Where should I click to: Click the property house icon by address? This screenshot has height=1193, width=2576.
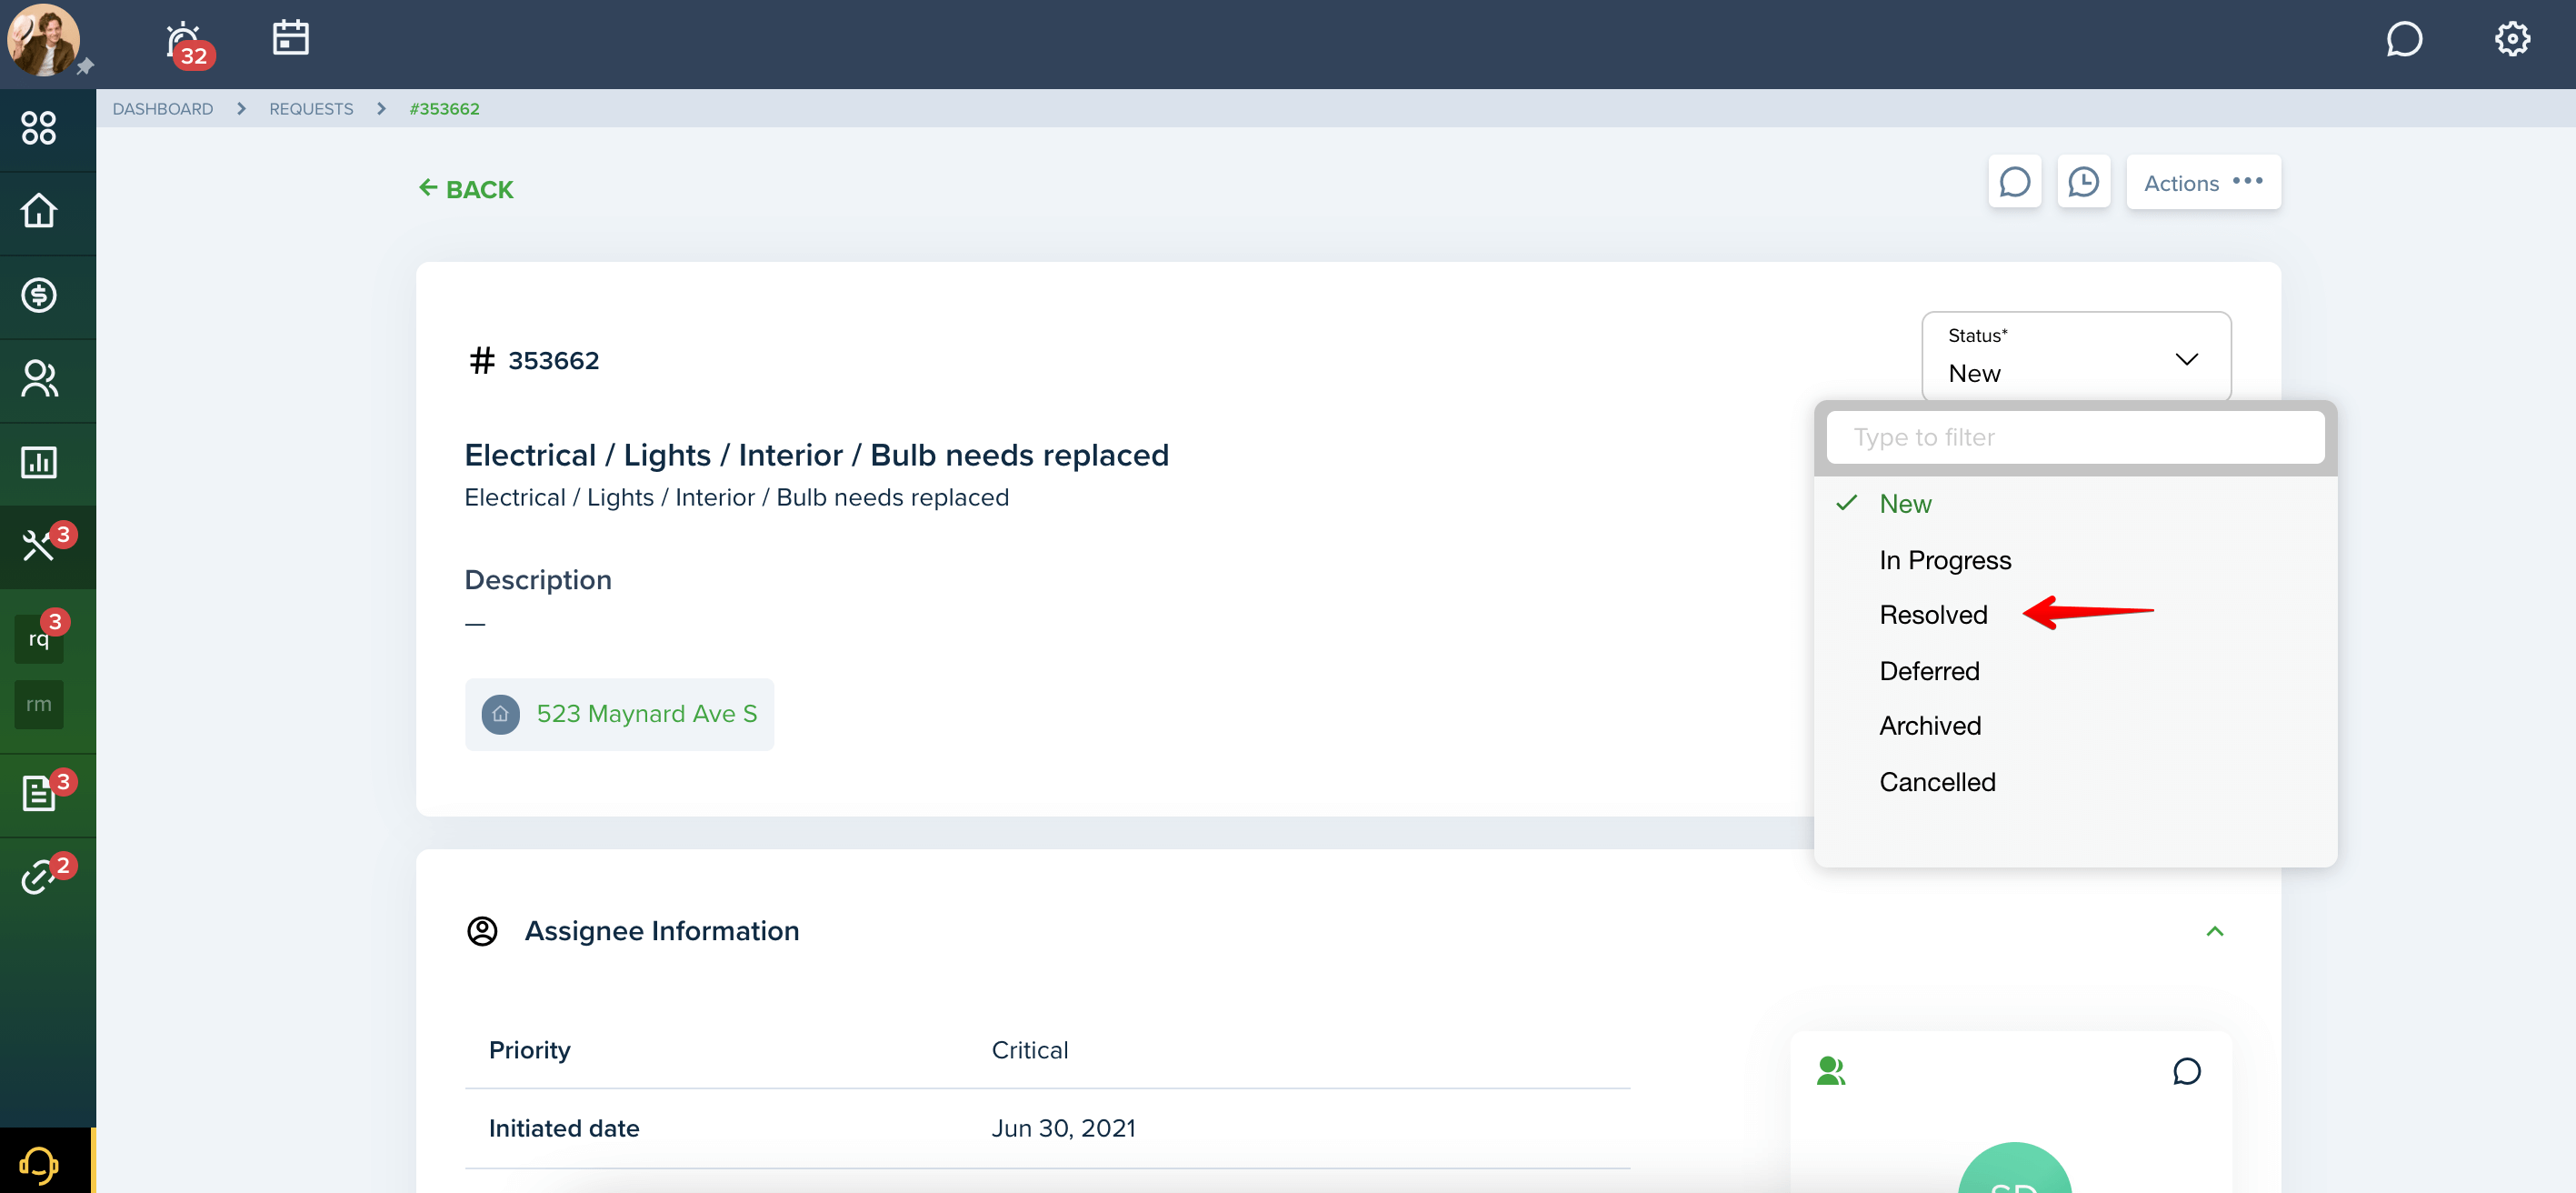(500, 714)
